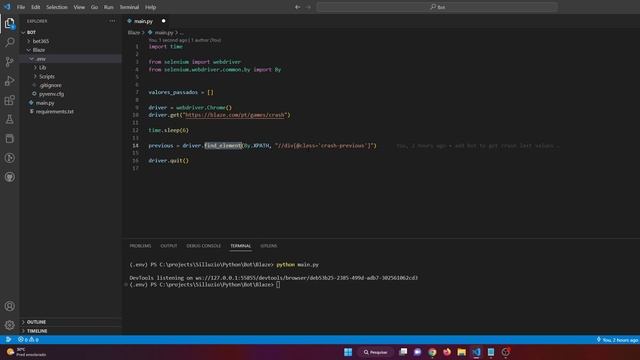Expand the Scripts folder
The height and width of the screenshot is (360, 640).
(35, 76)
